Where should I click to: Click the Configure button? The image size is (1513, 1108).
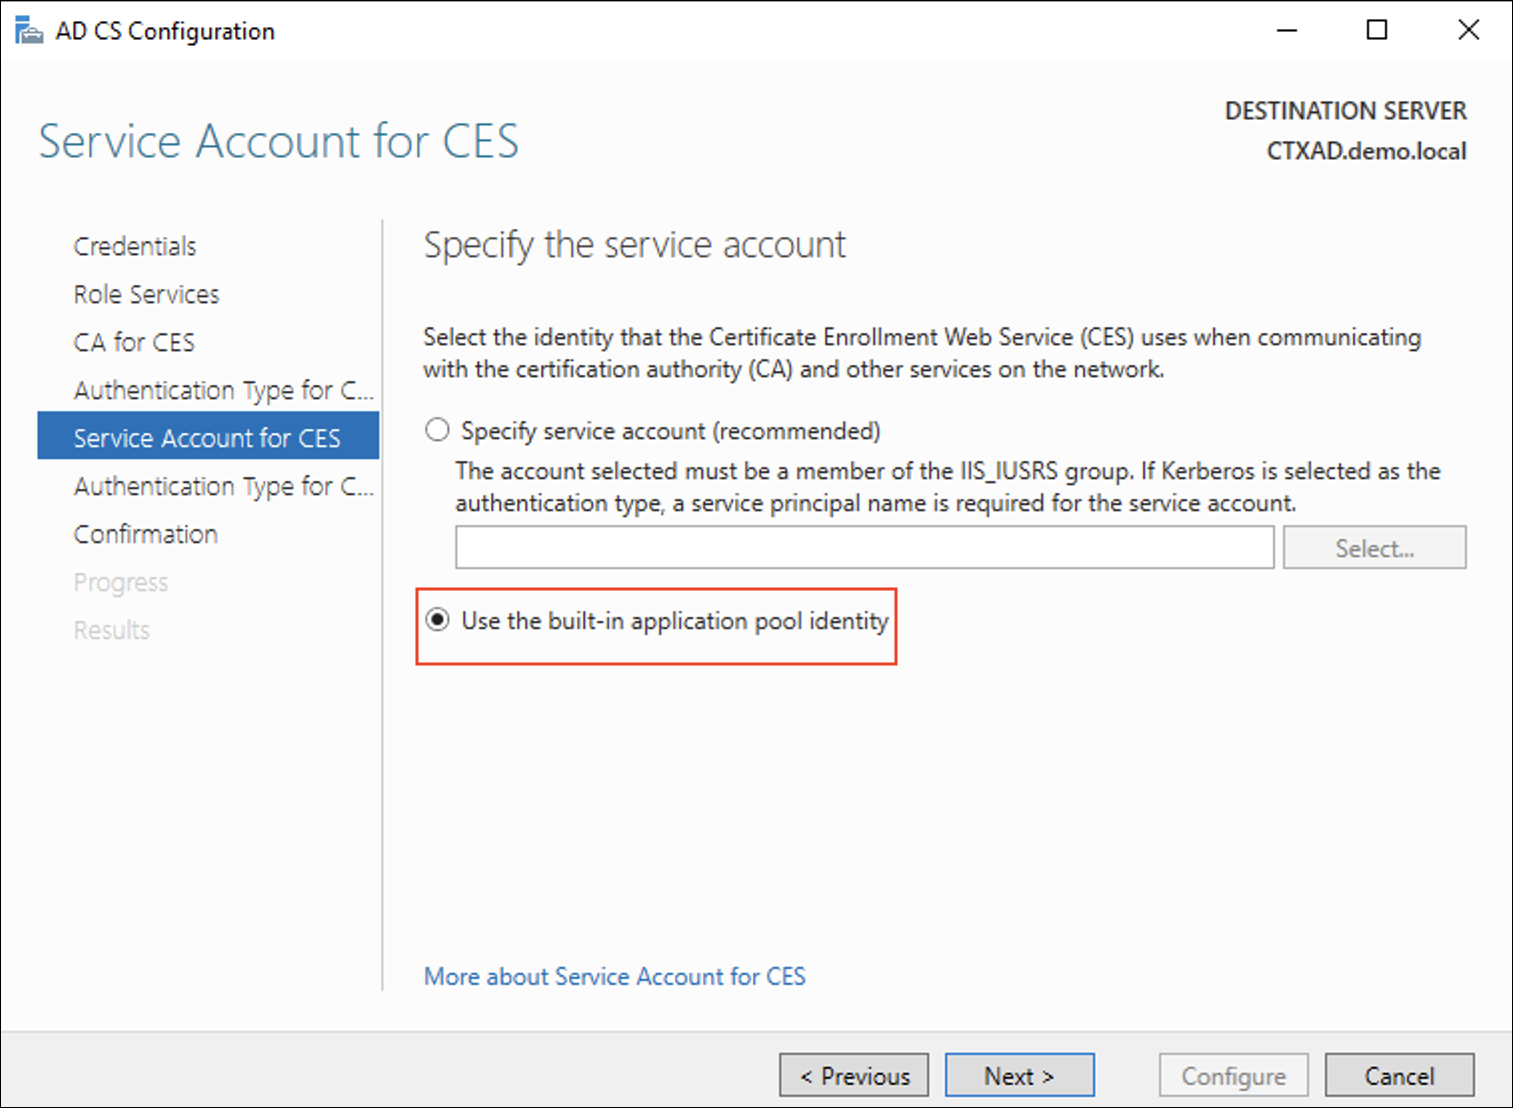click(x=1233, y=1076)
